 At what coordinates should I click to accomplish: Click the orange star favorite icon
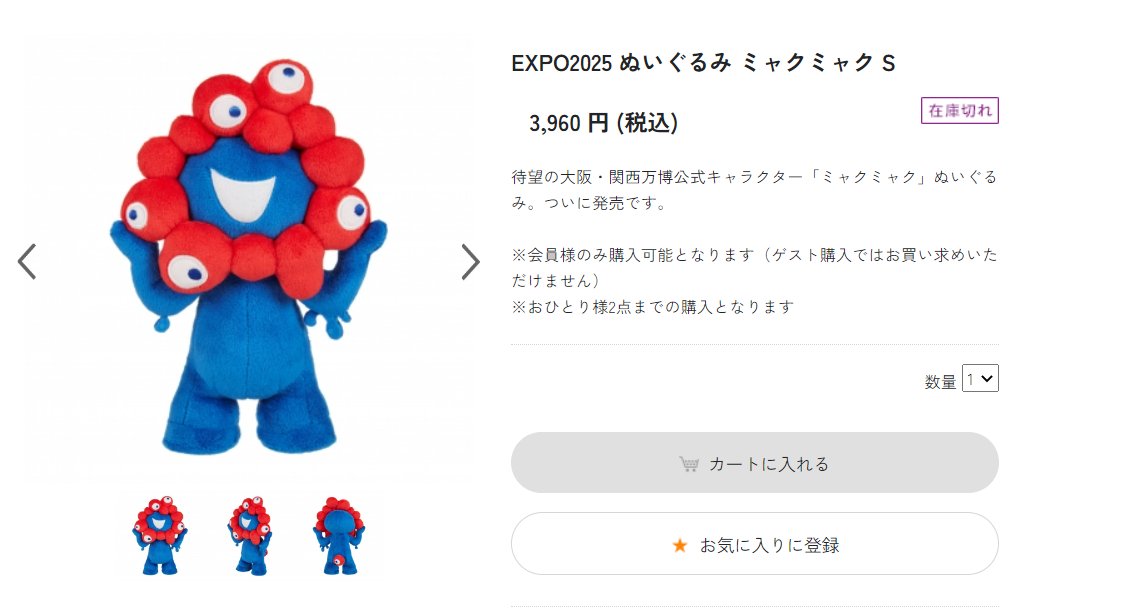(680, 545)
